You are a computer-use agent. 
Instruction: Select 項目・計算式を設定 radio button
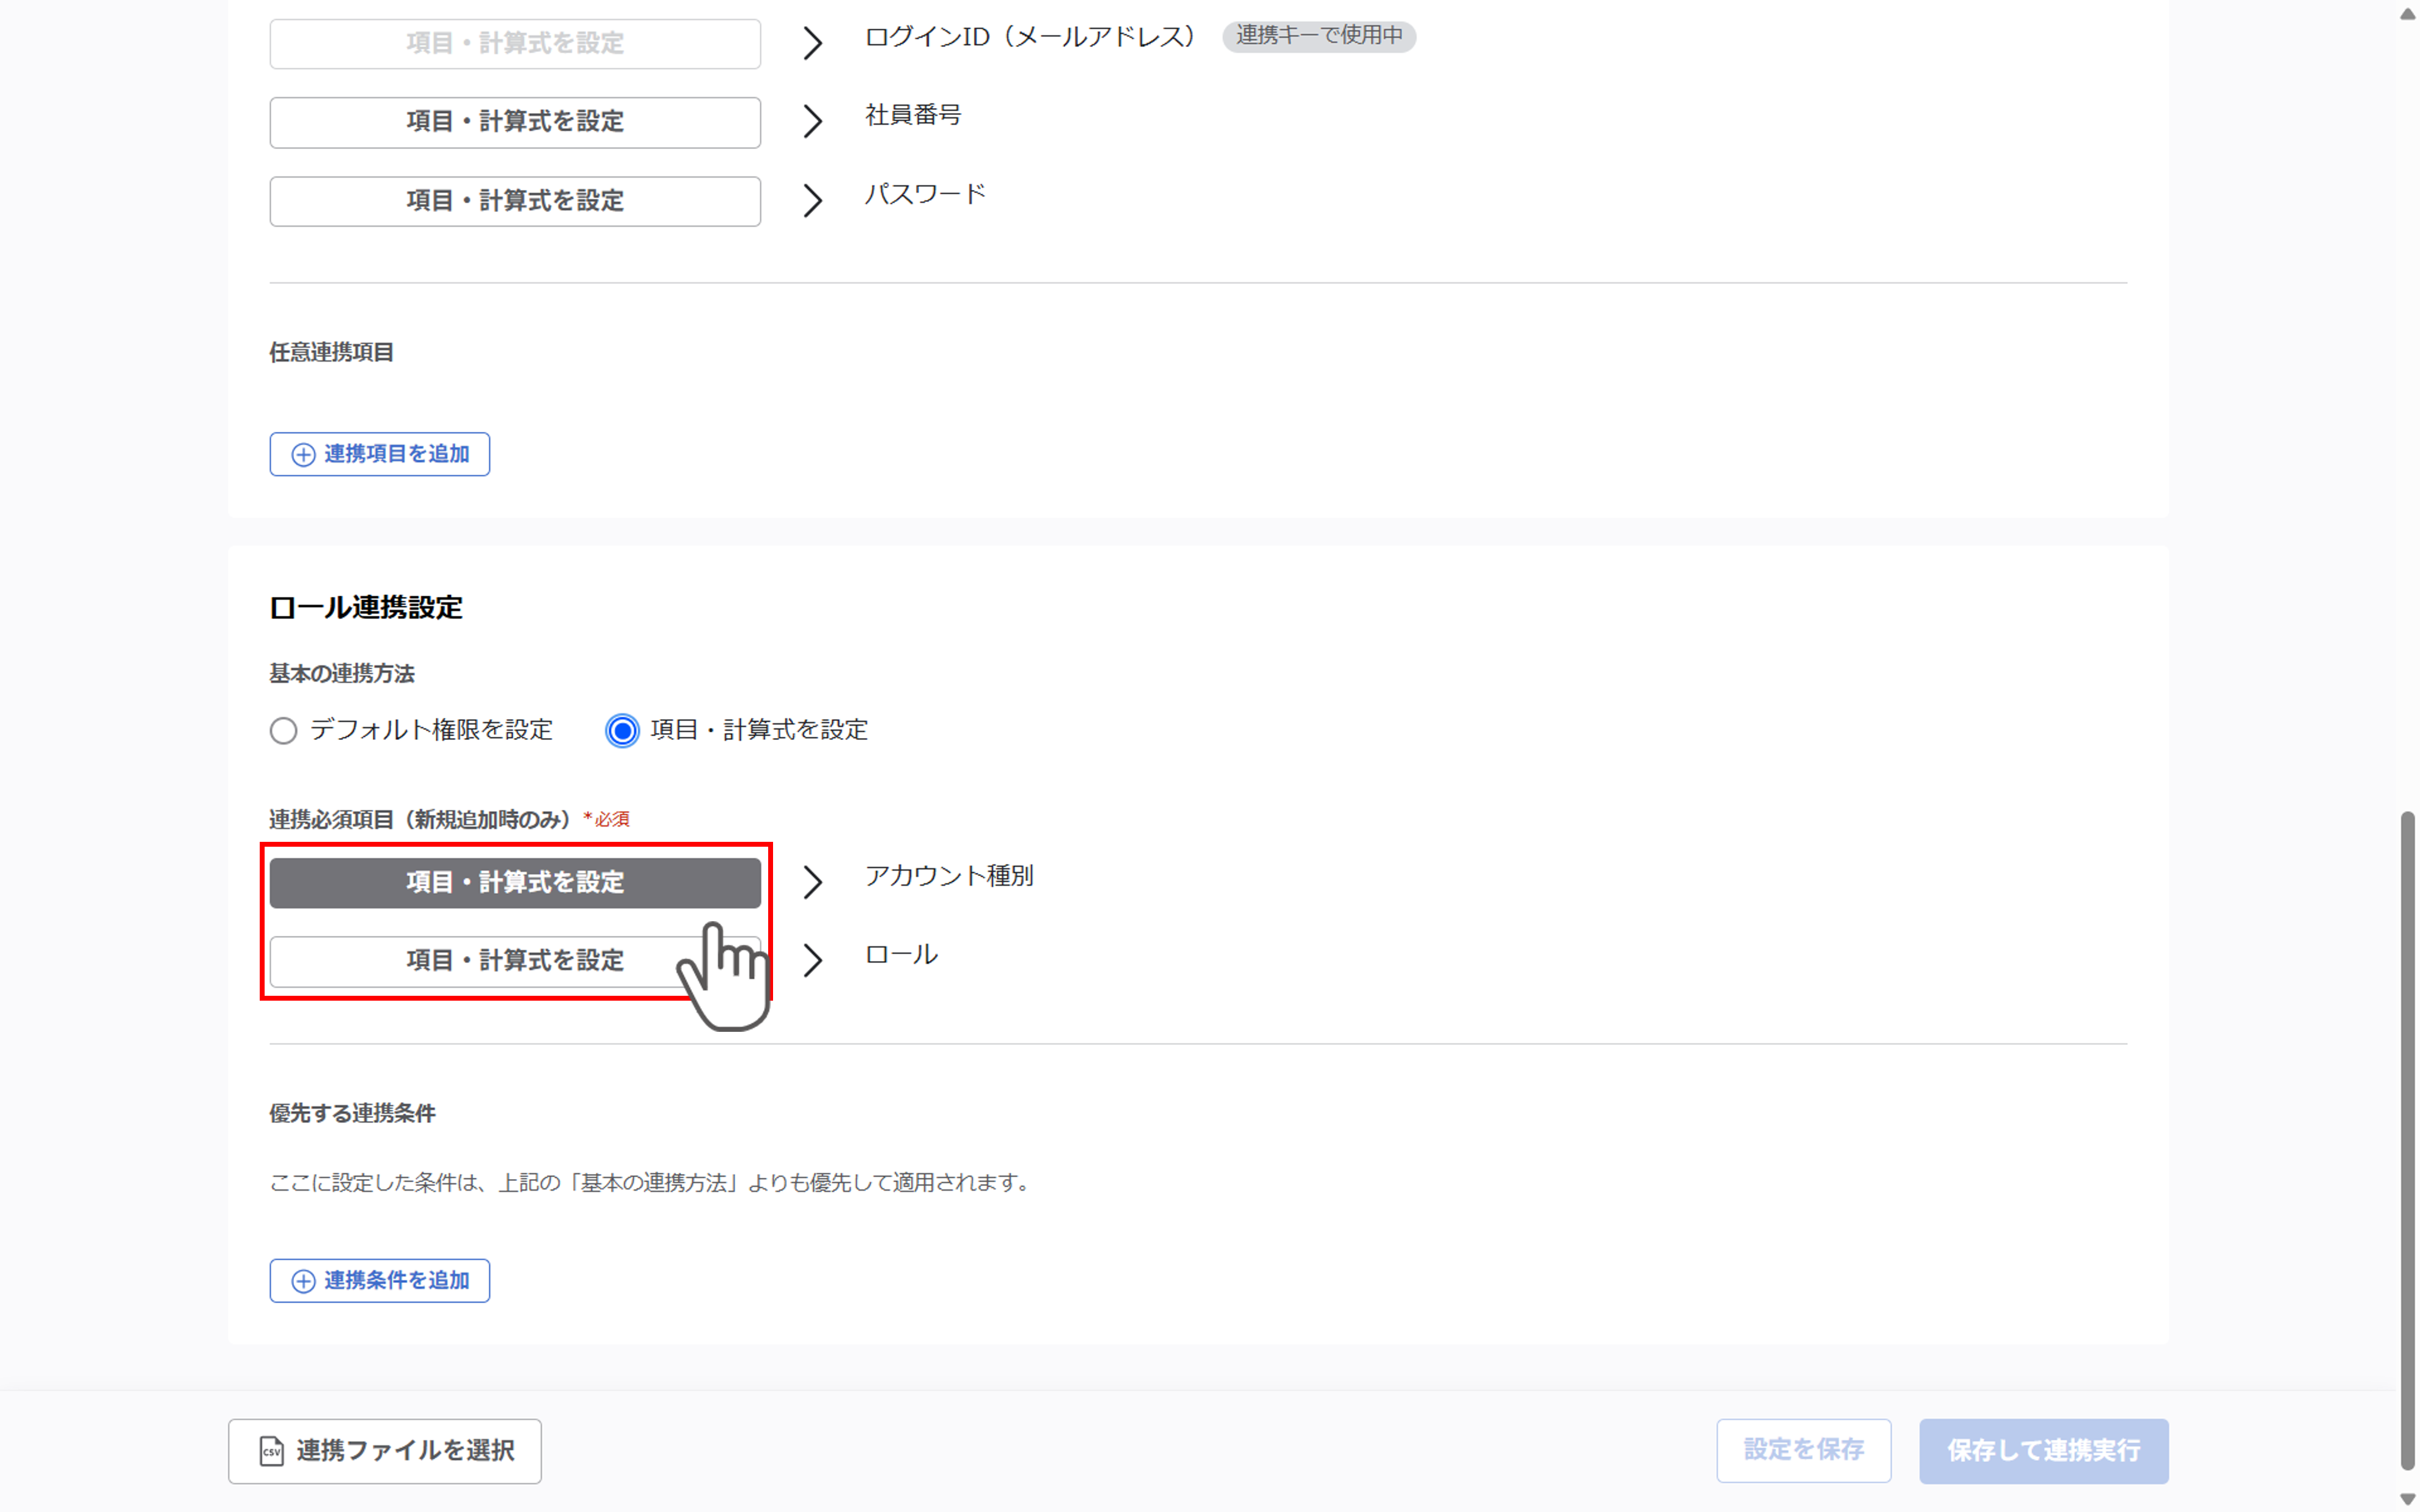tap(622, 731)
